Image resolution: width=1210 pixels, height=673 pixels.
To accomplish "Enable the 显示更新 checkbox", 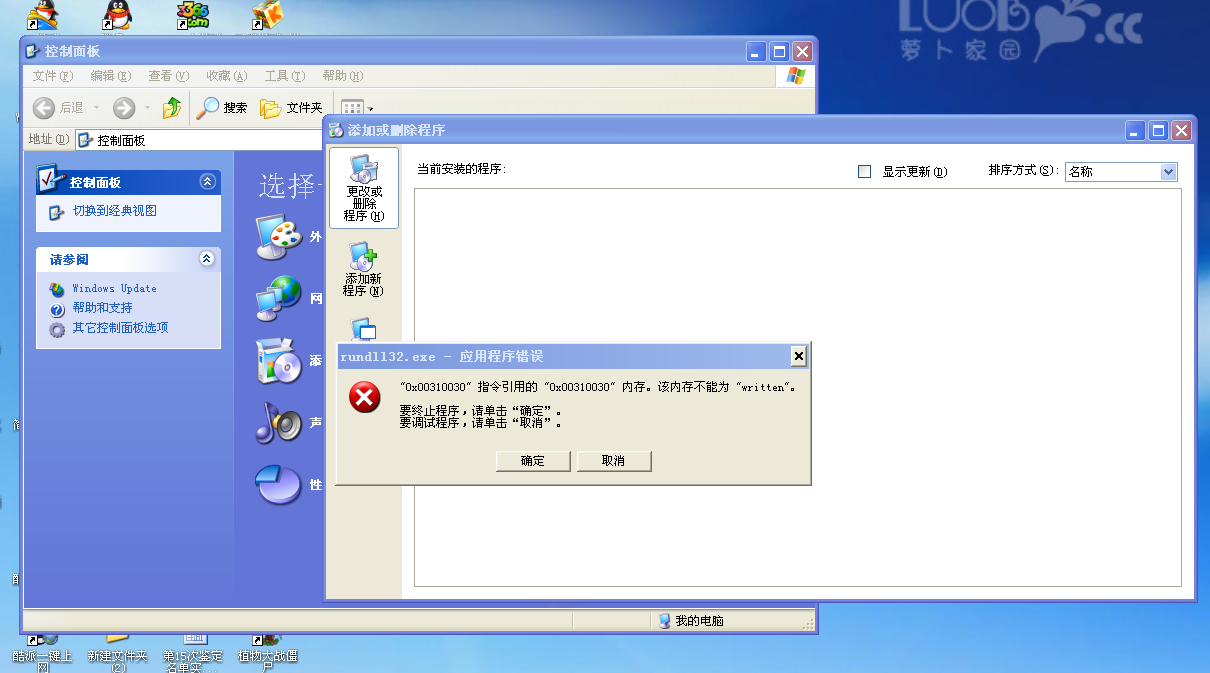I will (x=865, y=172).
